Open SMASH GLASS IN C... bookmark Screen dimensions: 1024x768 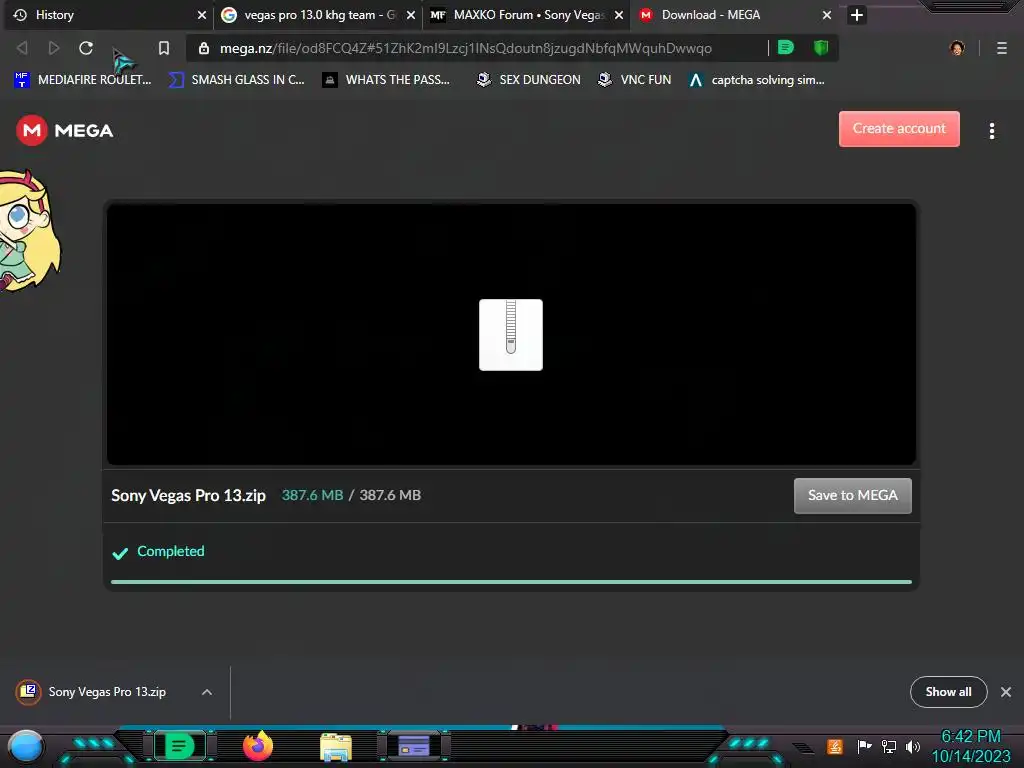[x=236, y=80]
